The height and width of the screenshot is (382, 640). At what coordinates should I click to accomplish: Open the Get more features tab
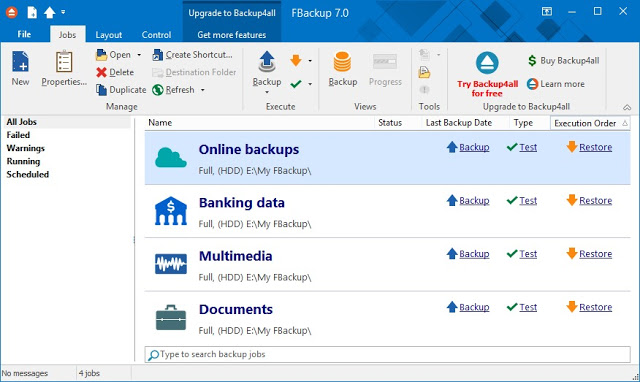tap(232, 35)
